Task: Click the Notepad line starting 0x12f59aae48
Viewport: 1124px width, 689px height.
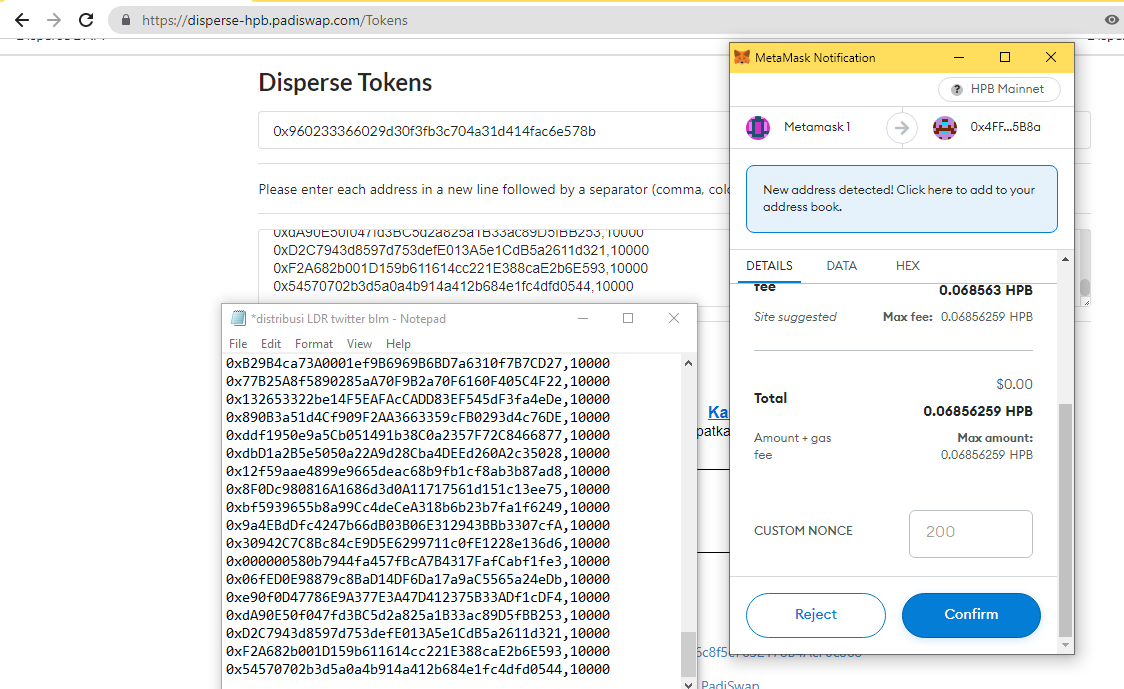Action: click(x=418, y=471)
